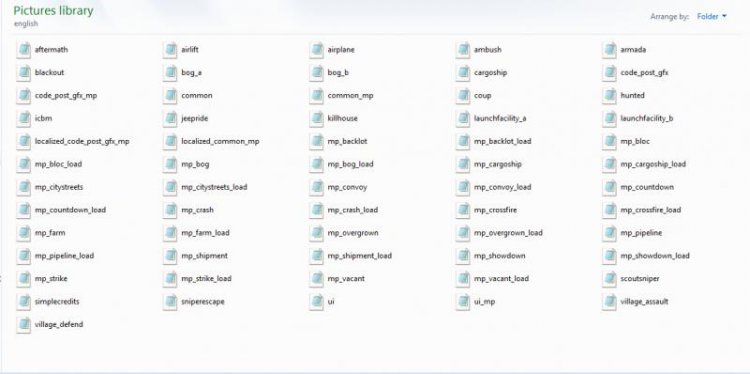Select the cargoship file icon
The image size is (750, 374).
point(463,73)
